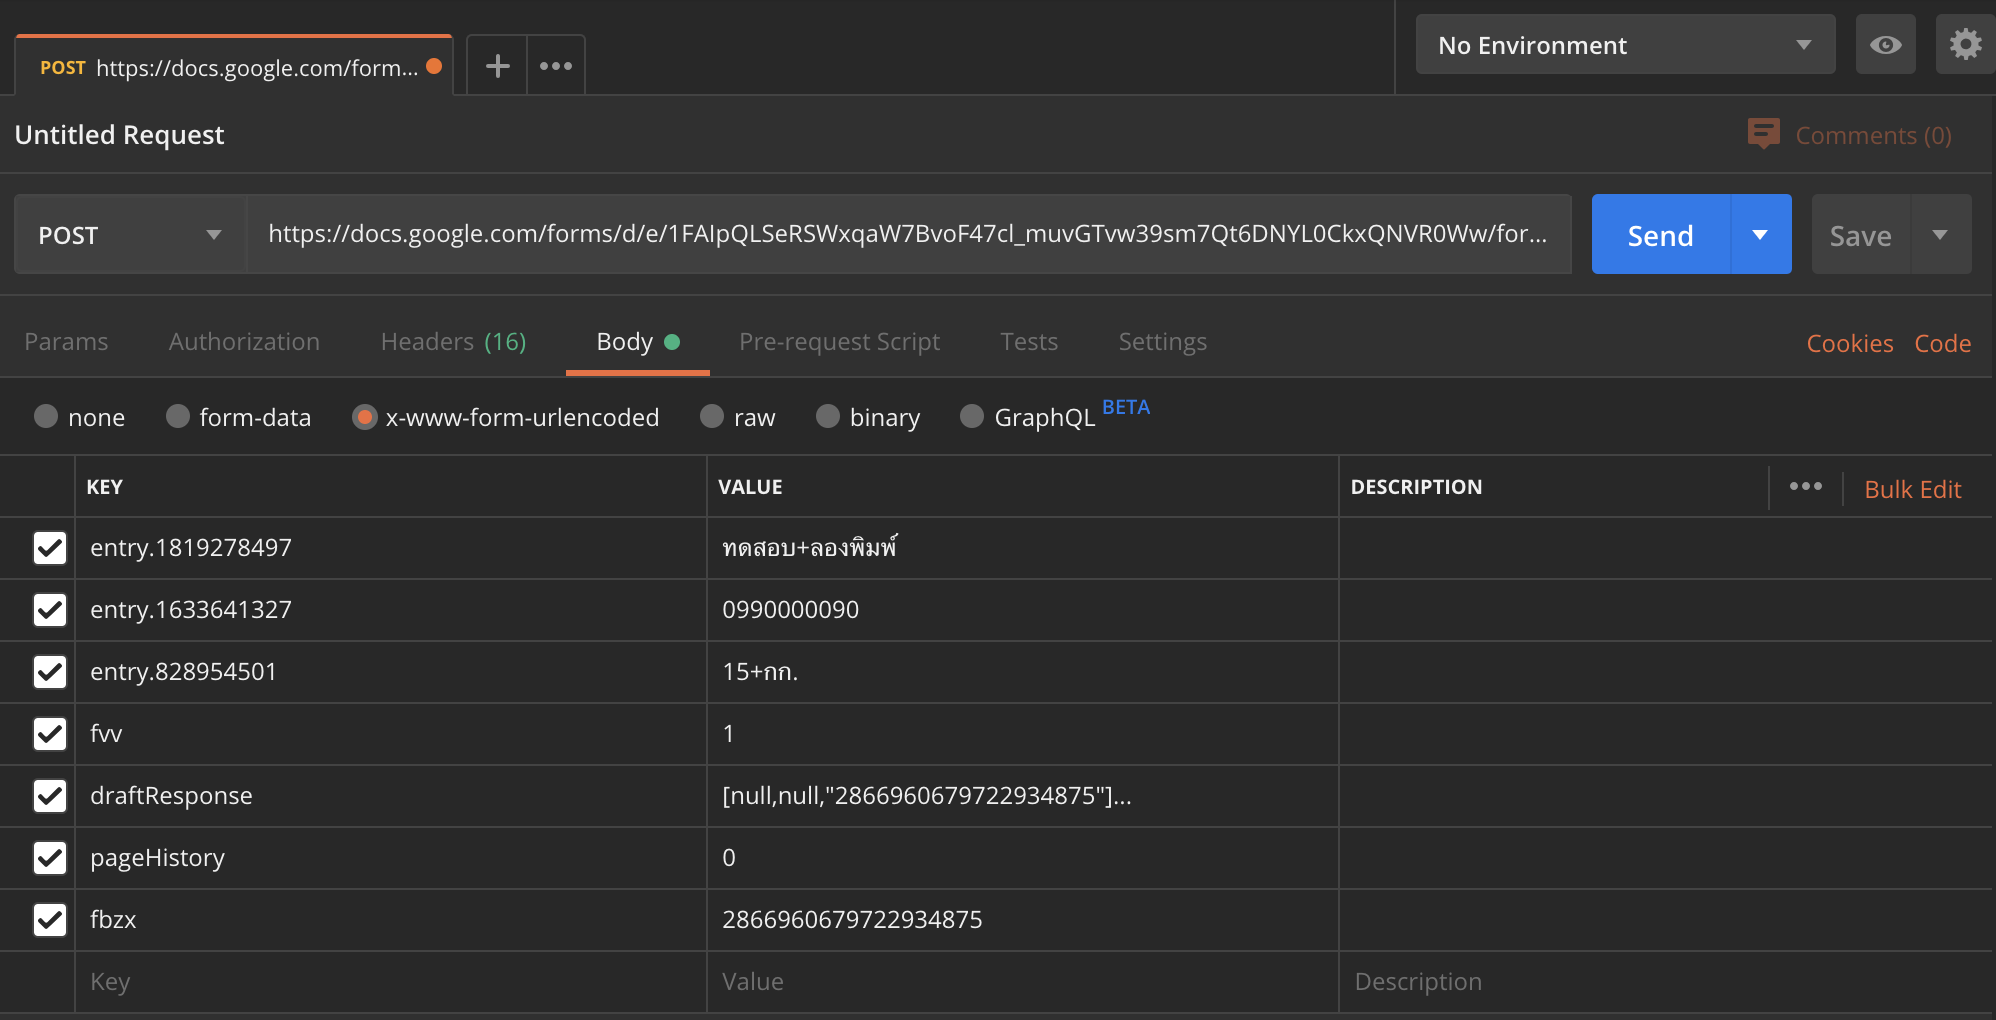Switch to the Settings tab
The image size is (1996, 1020).
coord(1162,342)
